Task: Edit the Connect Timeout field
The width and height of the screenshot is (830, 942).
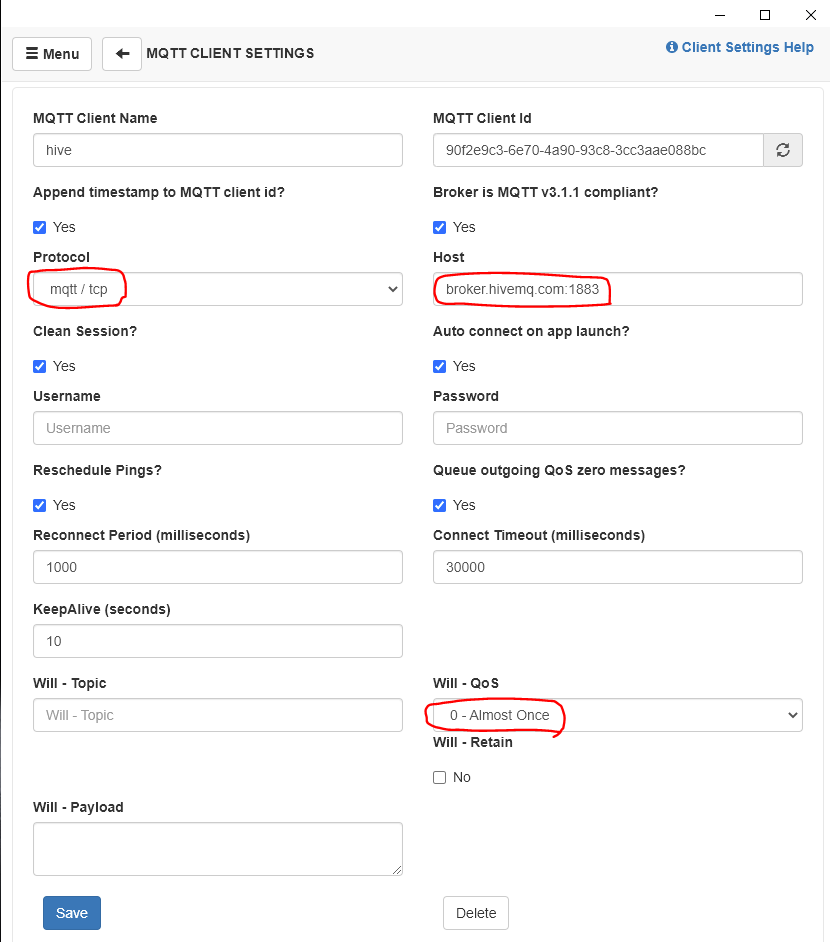Action: click(x=618, y=567)
